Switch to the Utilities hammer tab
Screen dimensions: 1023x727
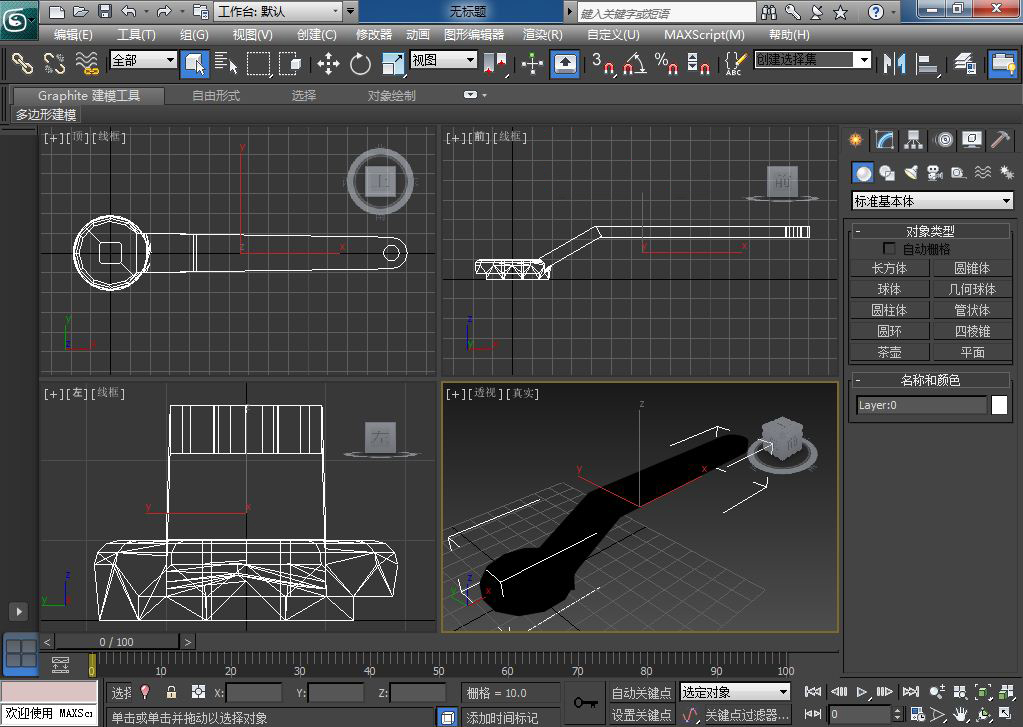coord(1000,140)
